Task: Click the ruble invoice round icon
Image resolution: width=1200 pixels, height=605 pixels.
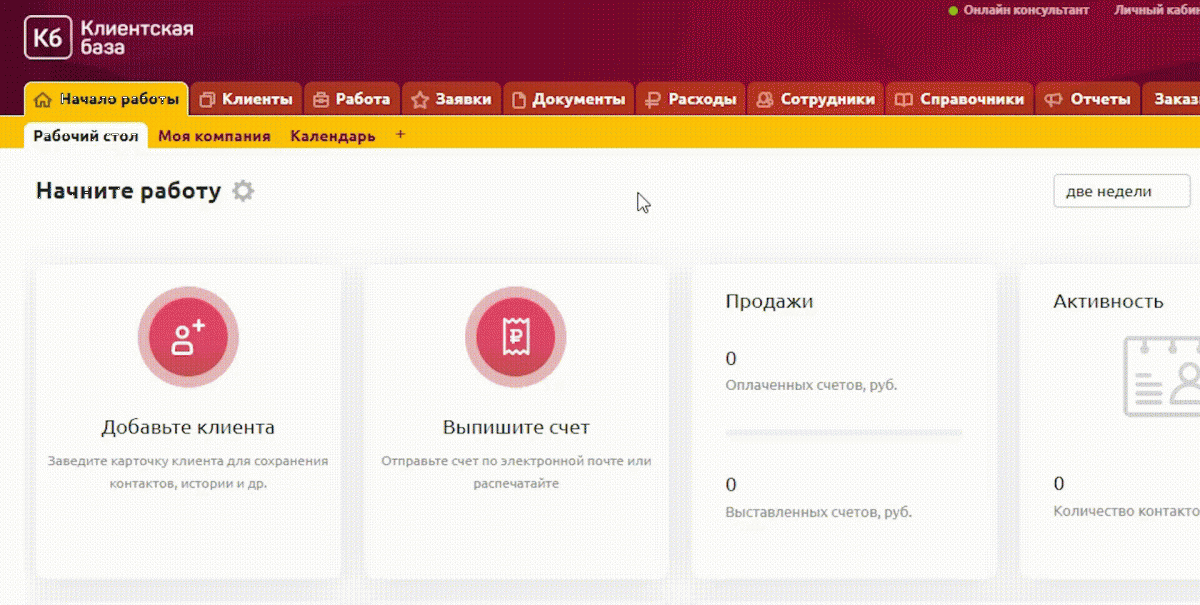Action: pyautogui.click(x=516, y=337)
